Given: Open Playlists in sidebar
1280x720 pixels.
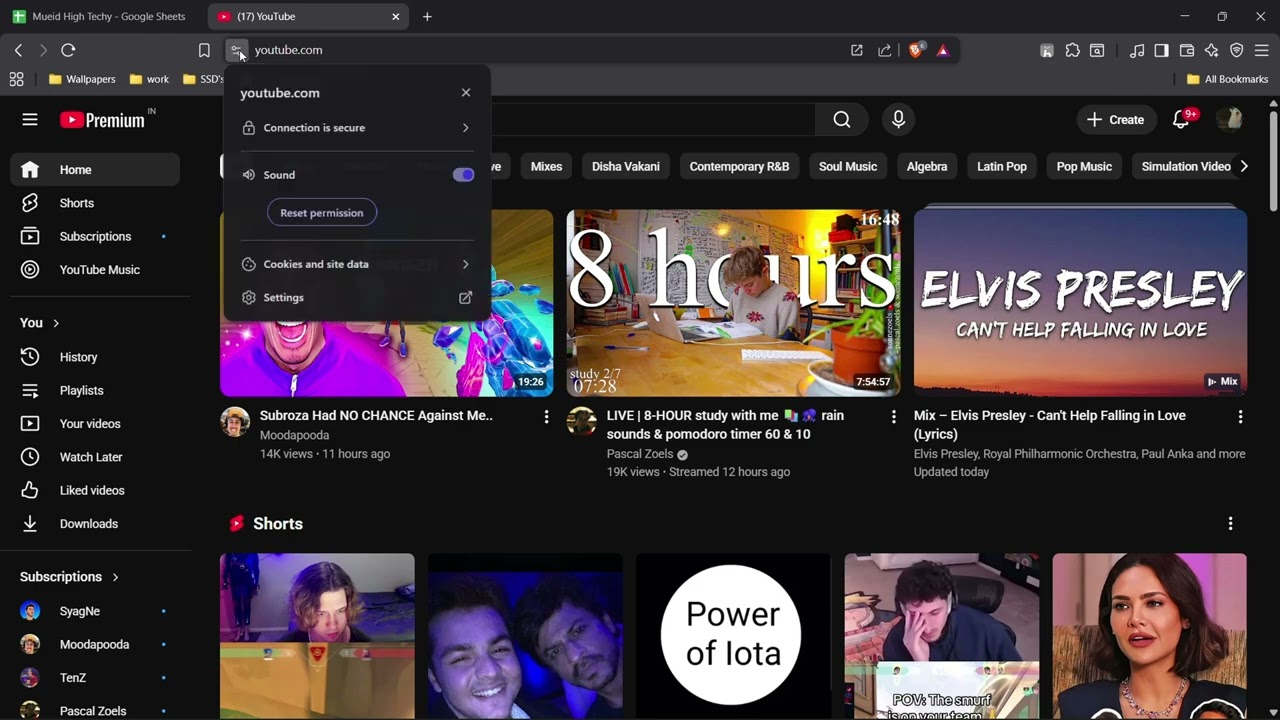Looking at the screenshot, I should pos(95,391).
